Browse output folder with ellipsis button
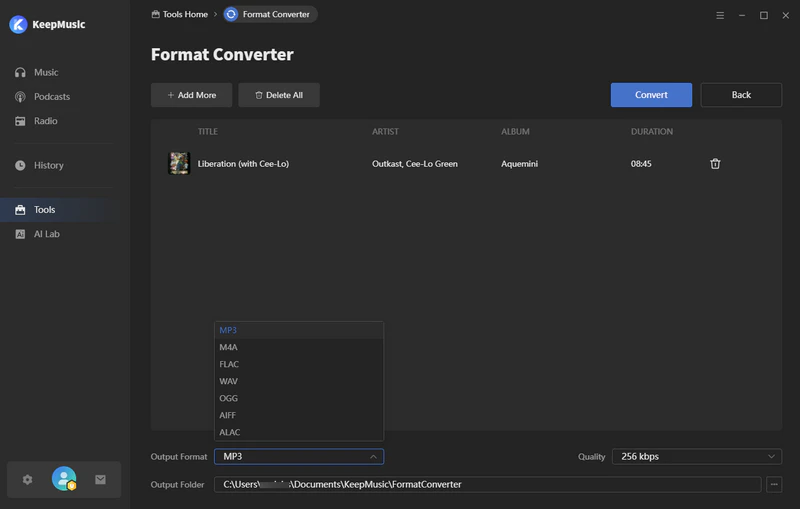This screenshot has width=800, height=509. pyautogui.click(x=774, y=485)
